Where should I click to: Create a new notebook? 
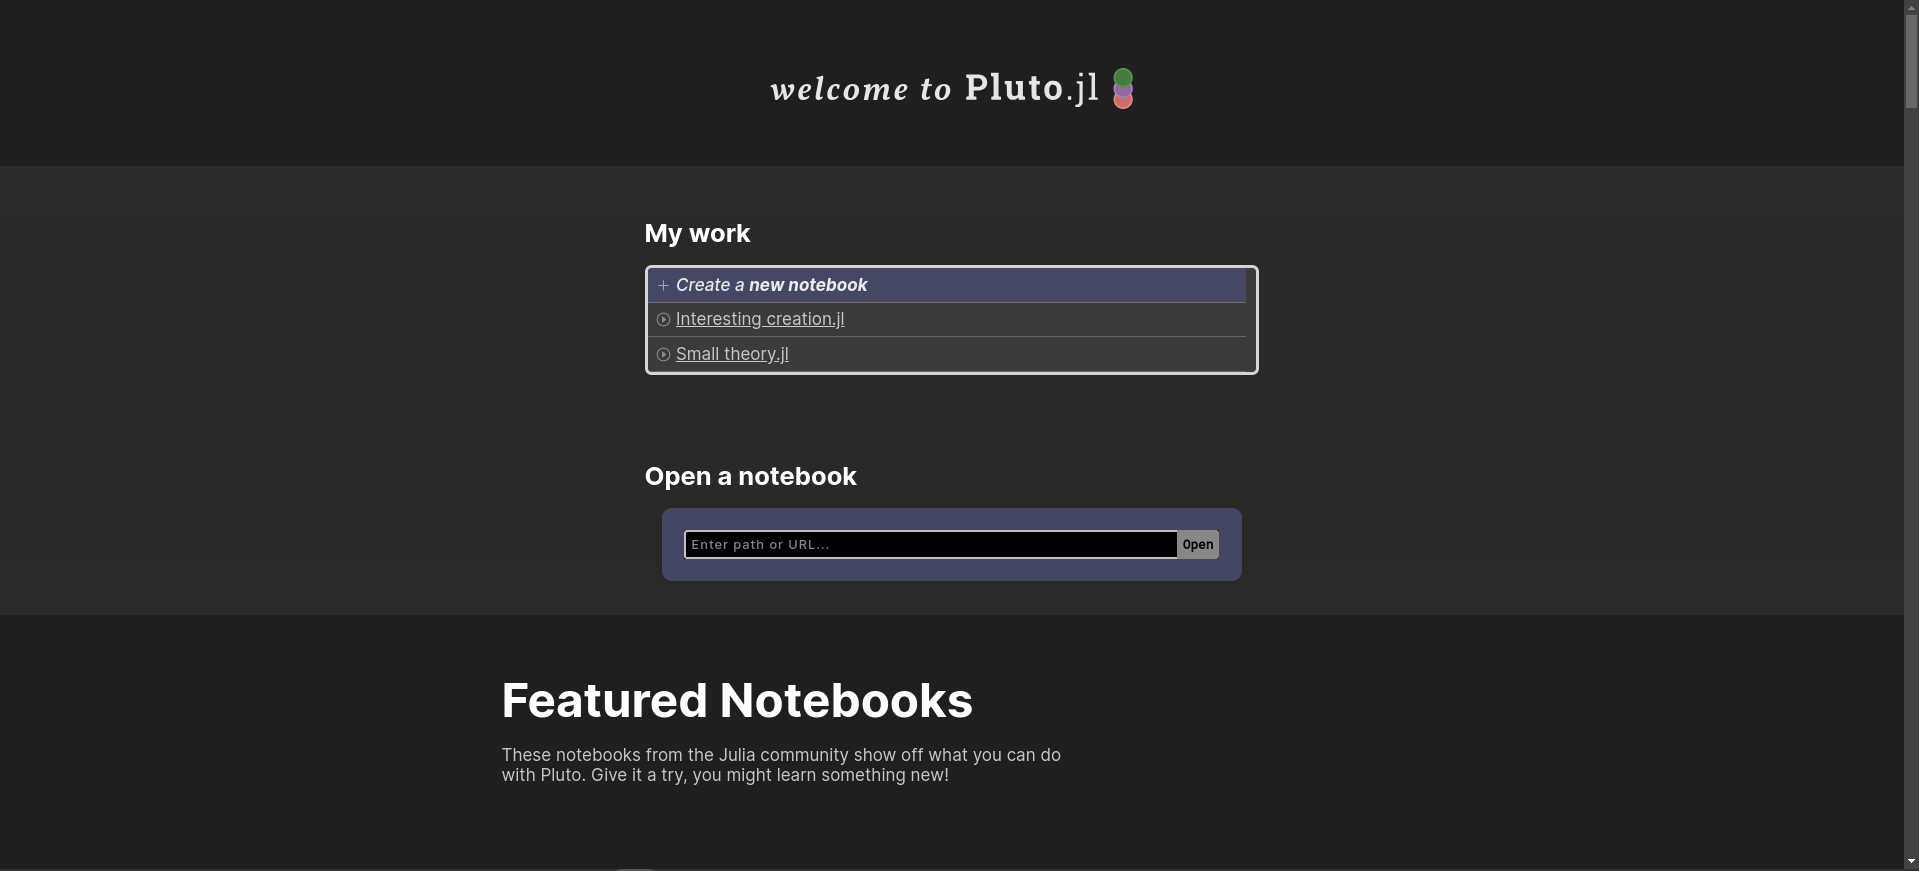coord(771,285)
